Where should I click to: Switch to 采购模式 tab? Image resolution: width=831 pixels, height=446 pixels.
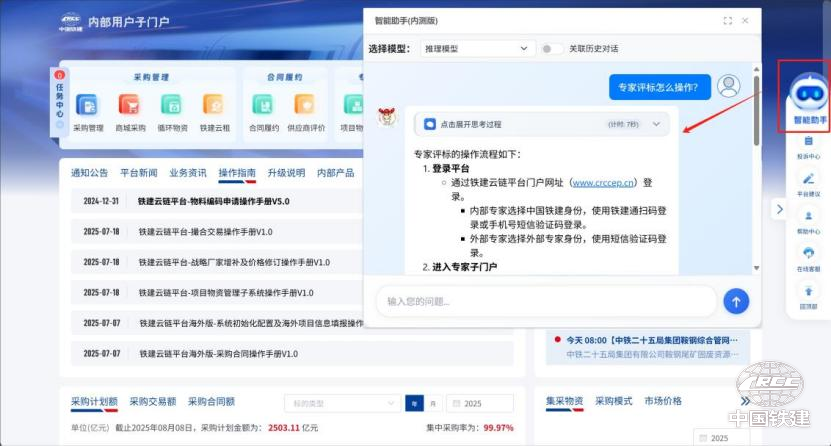point(614,401)
